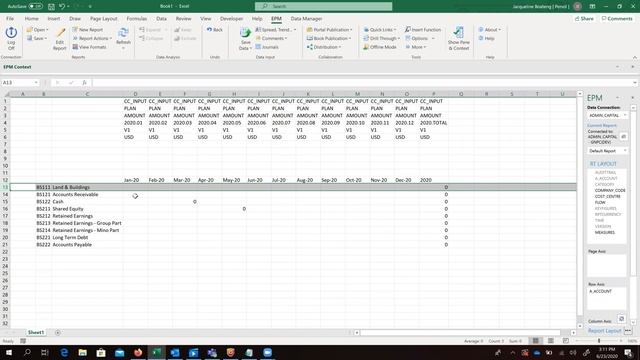The image size is (640, 360).
Task: Click the Back undo button
Action: point(215,30)
